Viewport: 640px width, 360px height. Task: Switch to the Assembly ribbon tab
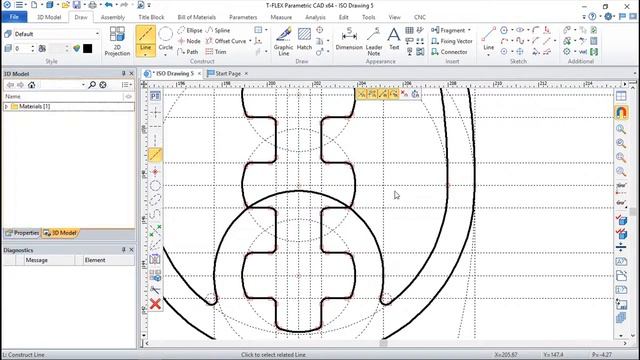tap(113, 17)
